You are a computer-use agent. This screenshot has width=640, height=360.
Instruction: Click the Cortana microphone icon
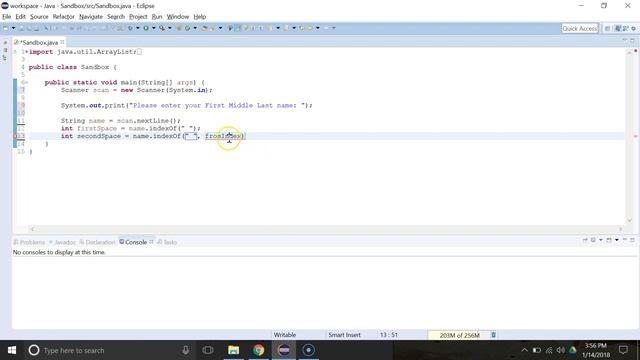[185, 350]
